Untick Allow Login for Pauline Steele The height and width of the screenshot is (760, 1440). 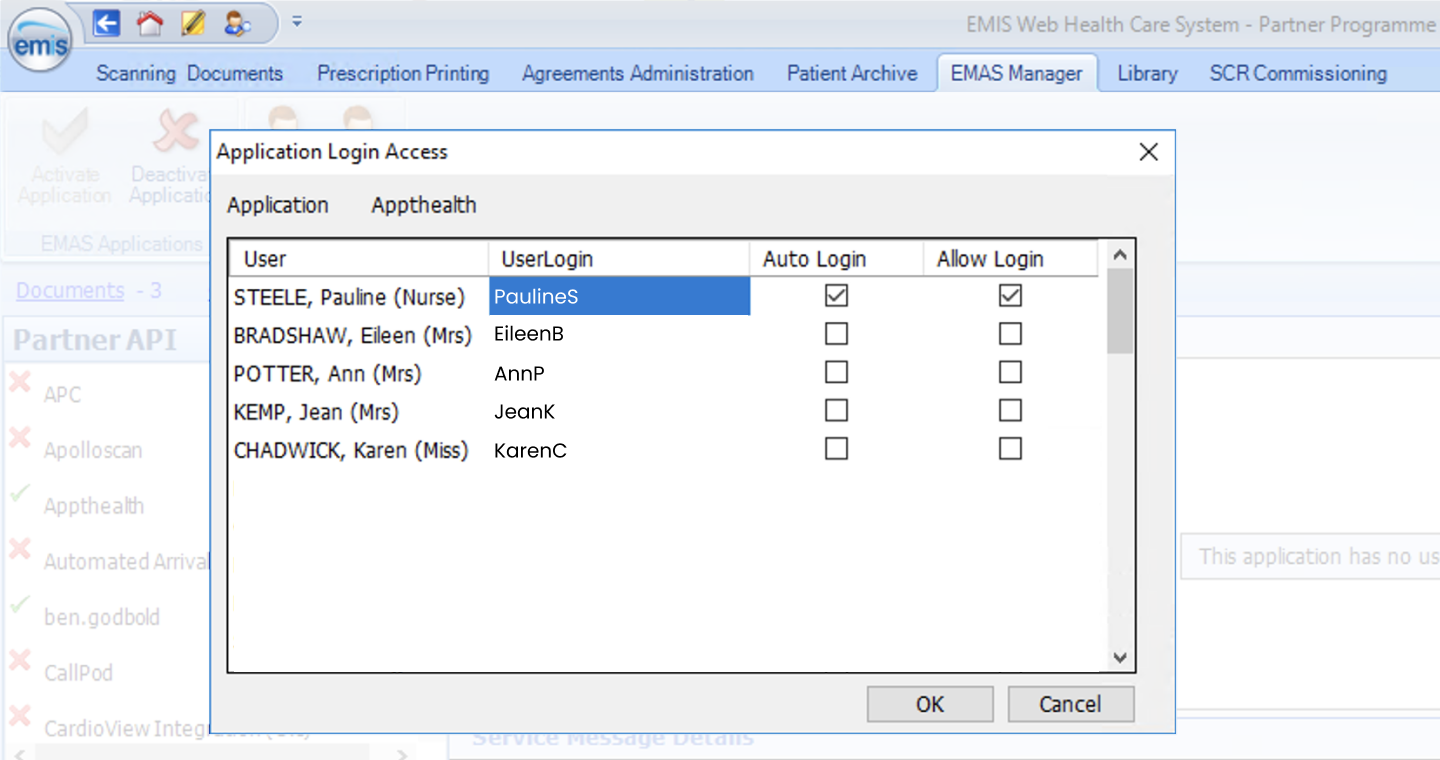tap(1010, 295)
